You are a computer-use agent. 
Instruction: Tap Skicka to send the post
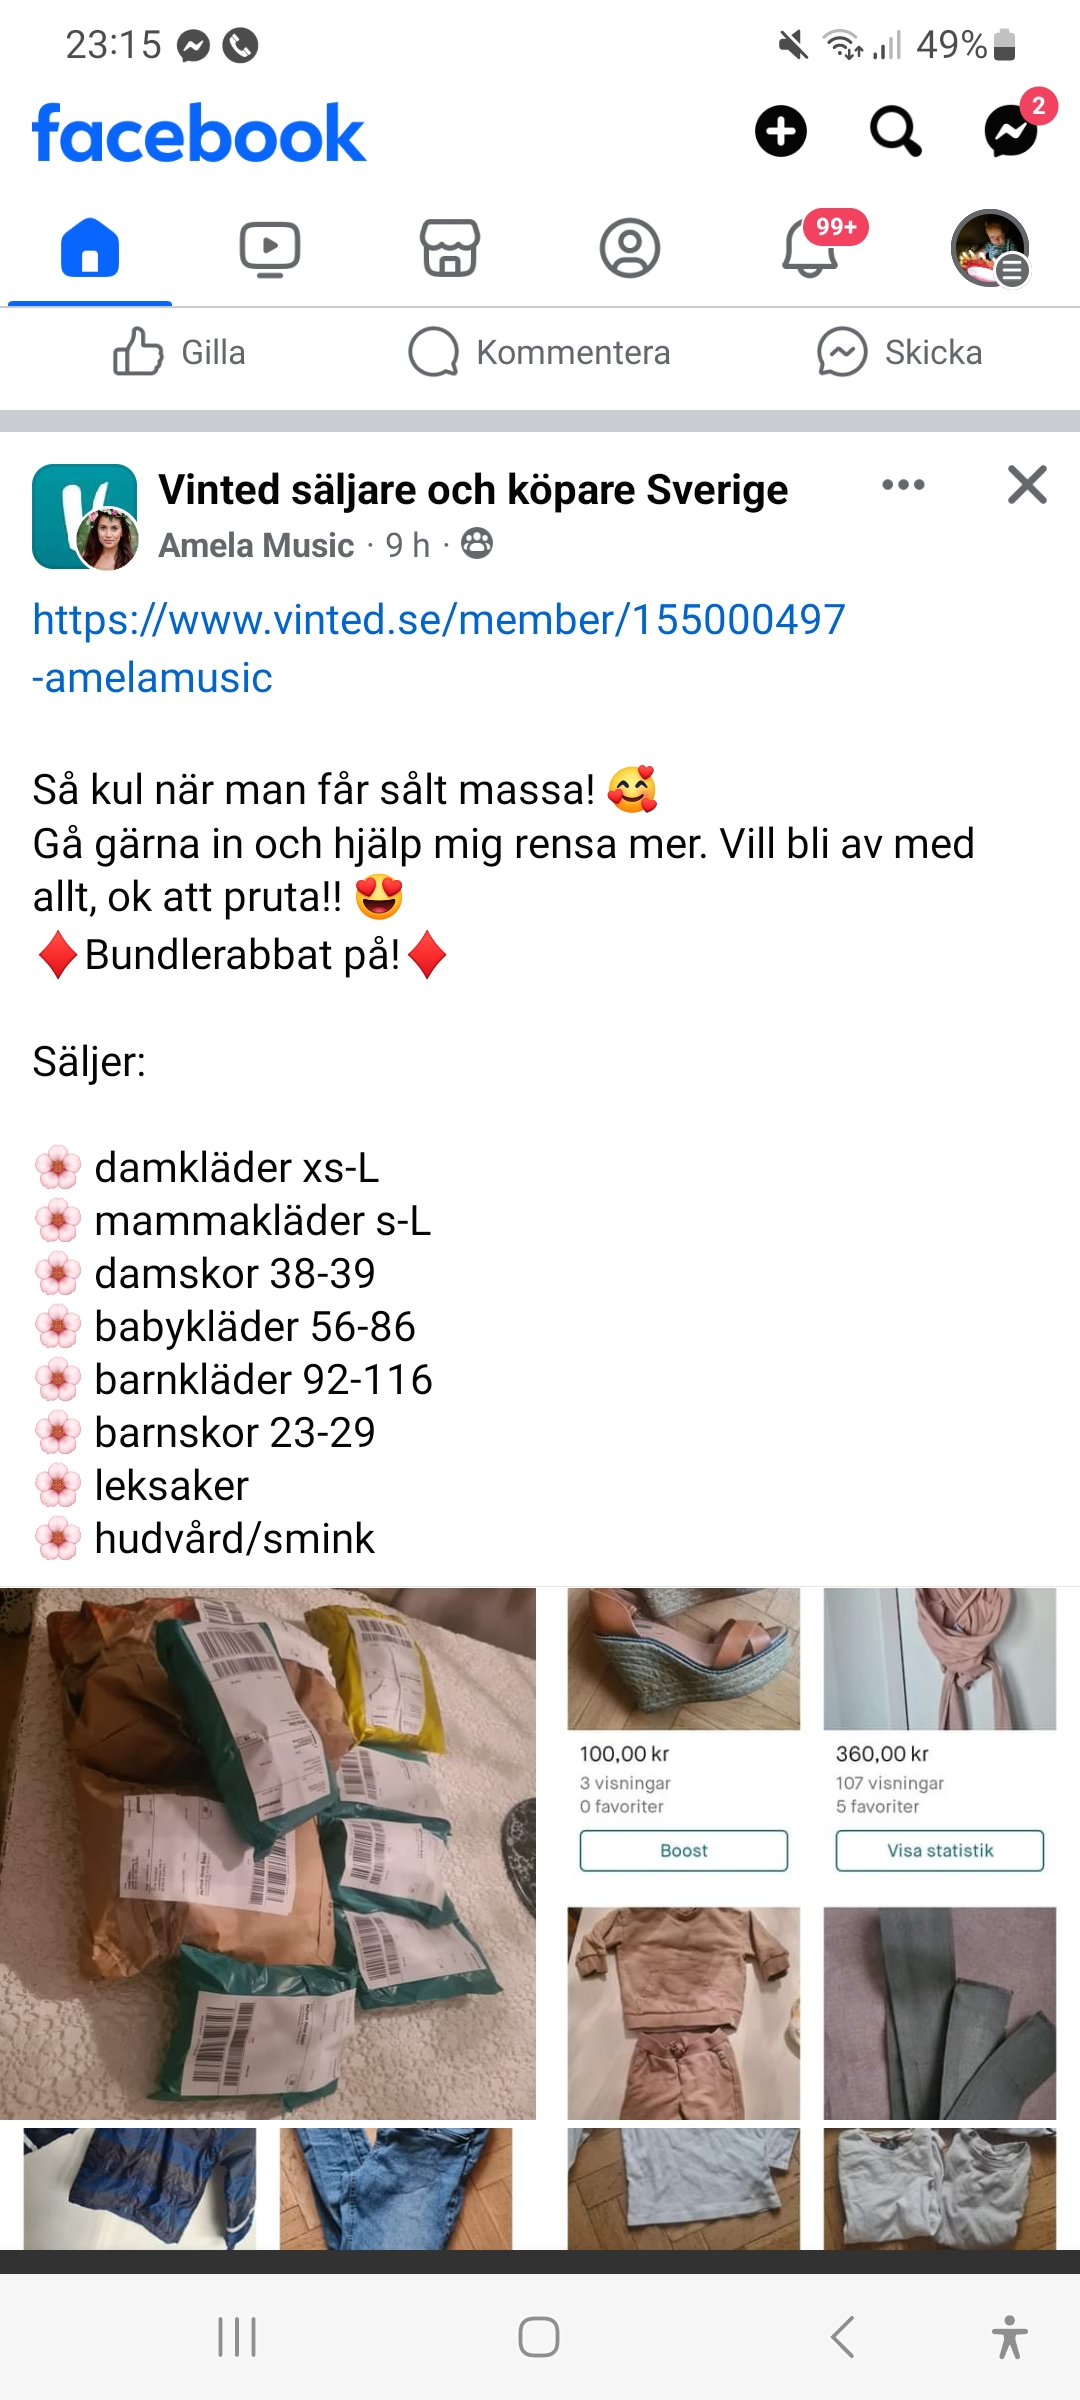pos(899,352)
